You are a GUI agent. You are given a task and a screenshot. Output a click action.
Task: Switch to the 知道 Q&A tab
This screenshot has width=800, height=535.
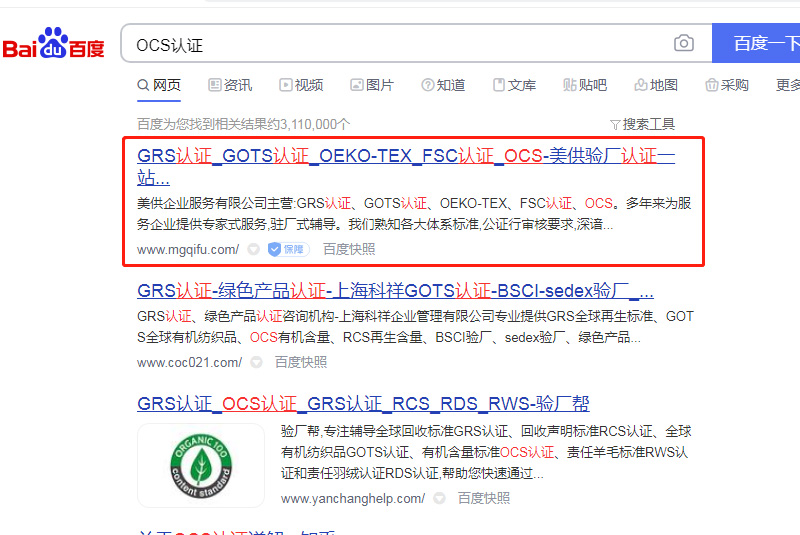pyautogui.click(x=443, y=85)
